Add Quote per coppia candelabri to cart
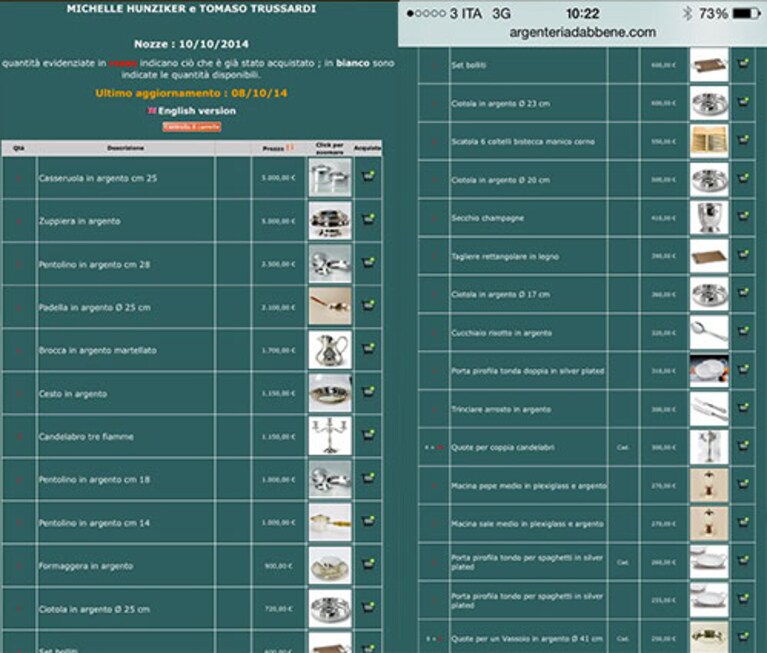 pos(743,446)
